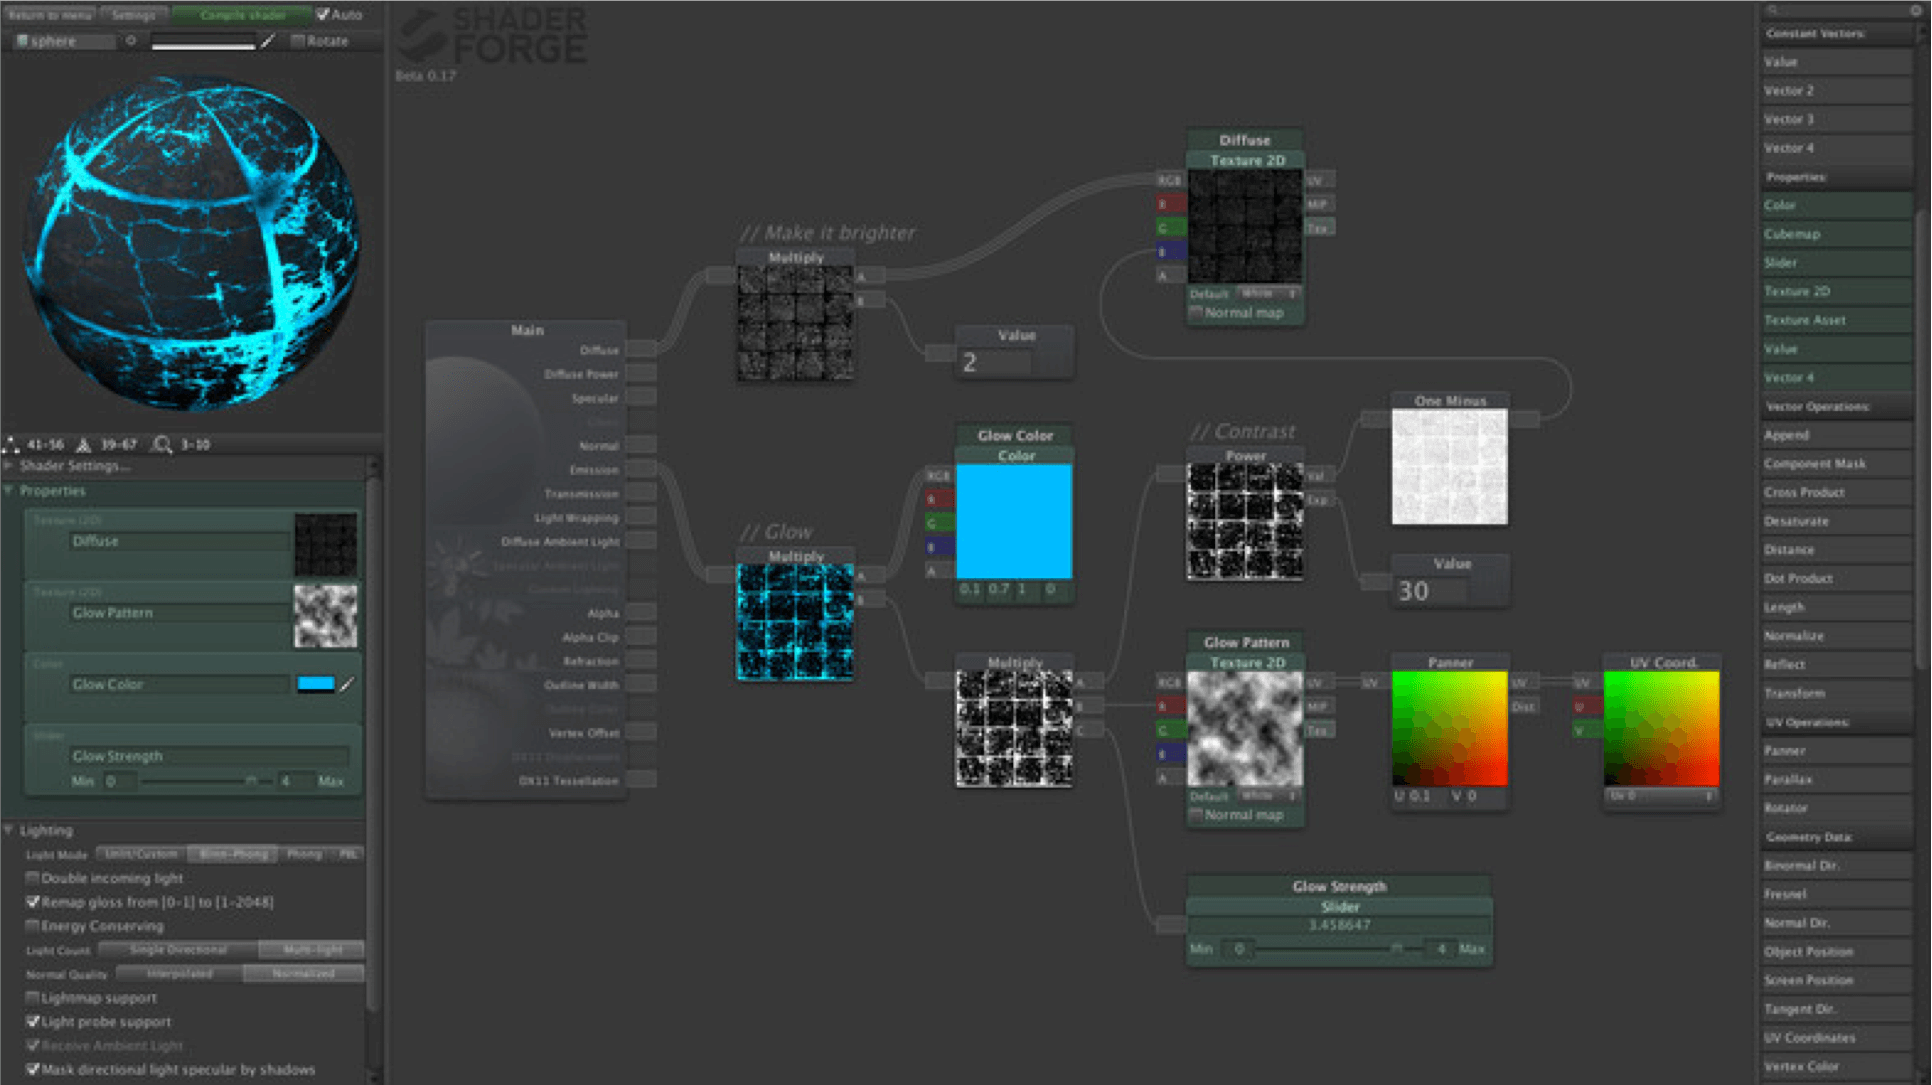Click the magnifier instruction count icon
Viewport: 1932px width, 1085px height.
[162, 444]
